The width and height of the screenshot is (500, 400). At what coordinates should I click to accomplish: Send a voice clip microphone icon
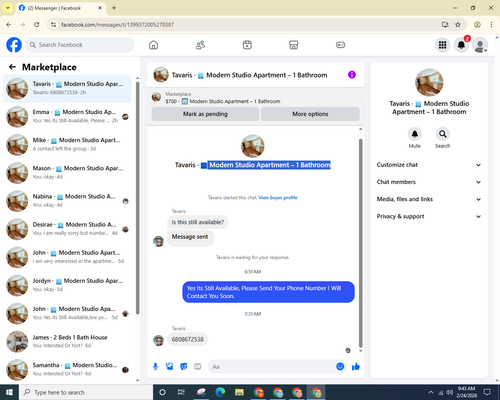[155, 367]
